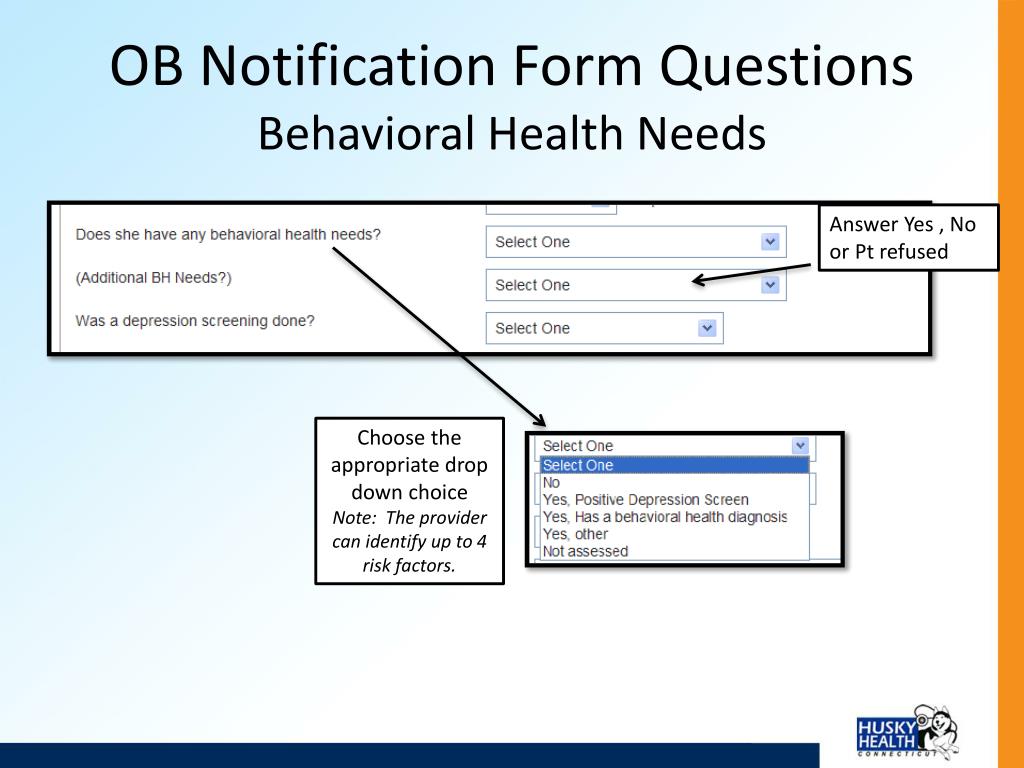
Task: Choose 'Not assessed' in the list
Action: coord(674,551)
